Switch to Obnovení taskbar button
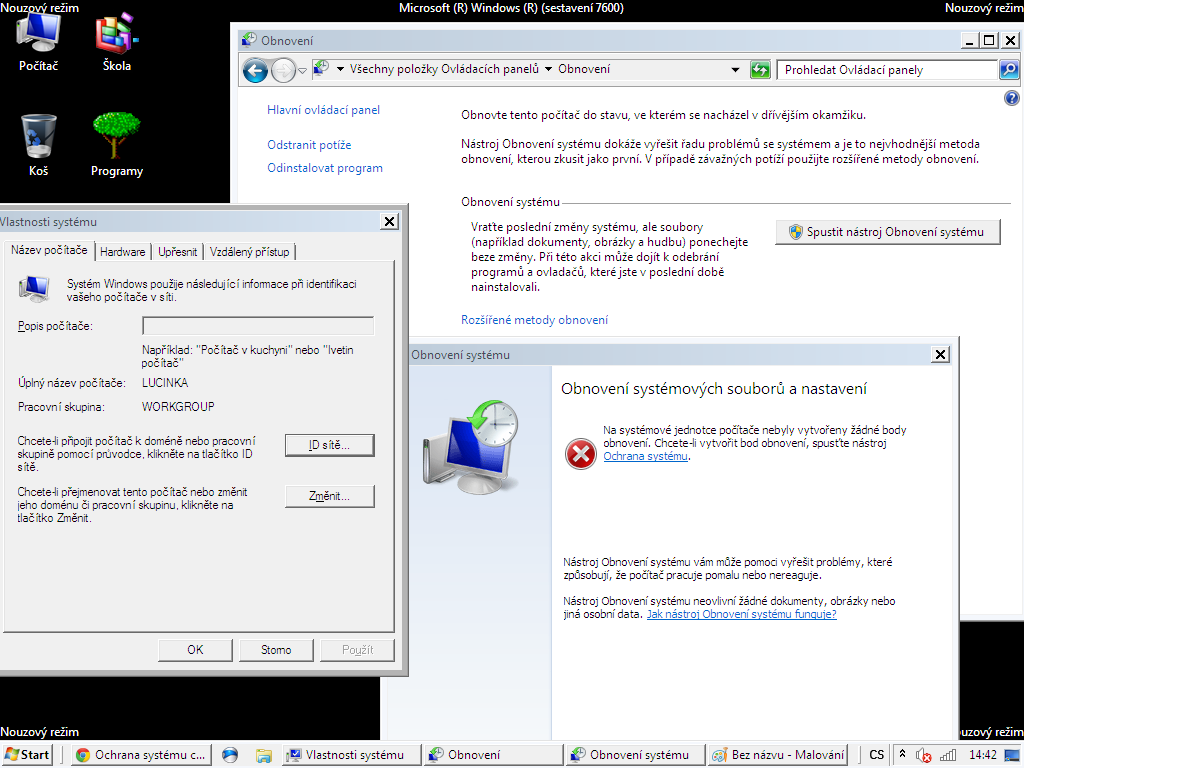 pos(493,755)
